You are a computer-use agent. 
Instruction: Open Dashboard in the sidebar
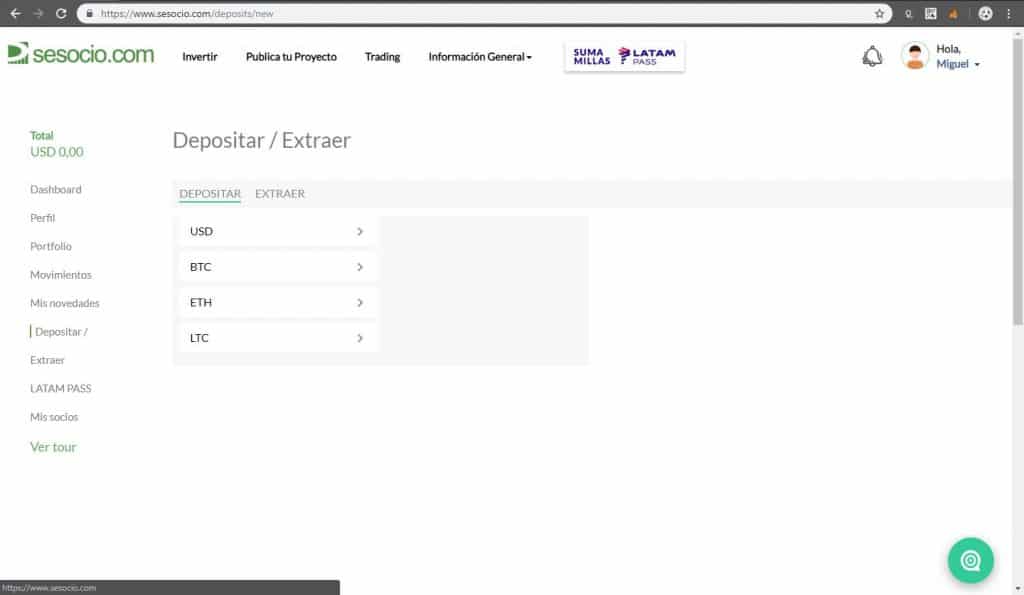[56, 189]
